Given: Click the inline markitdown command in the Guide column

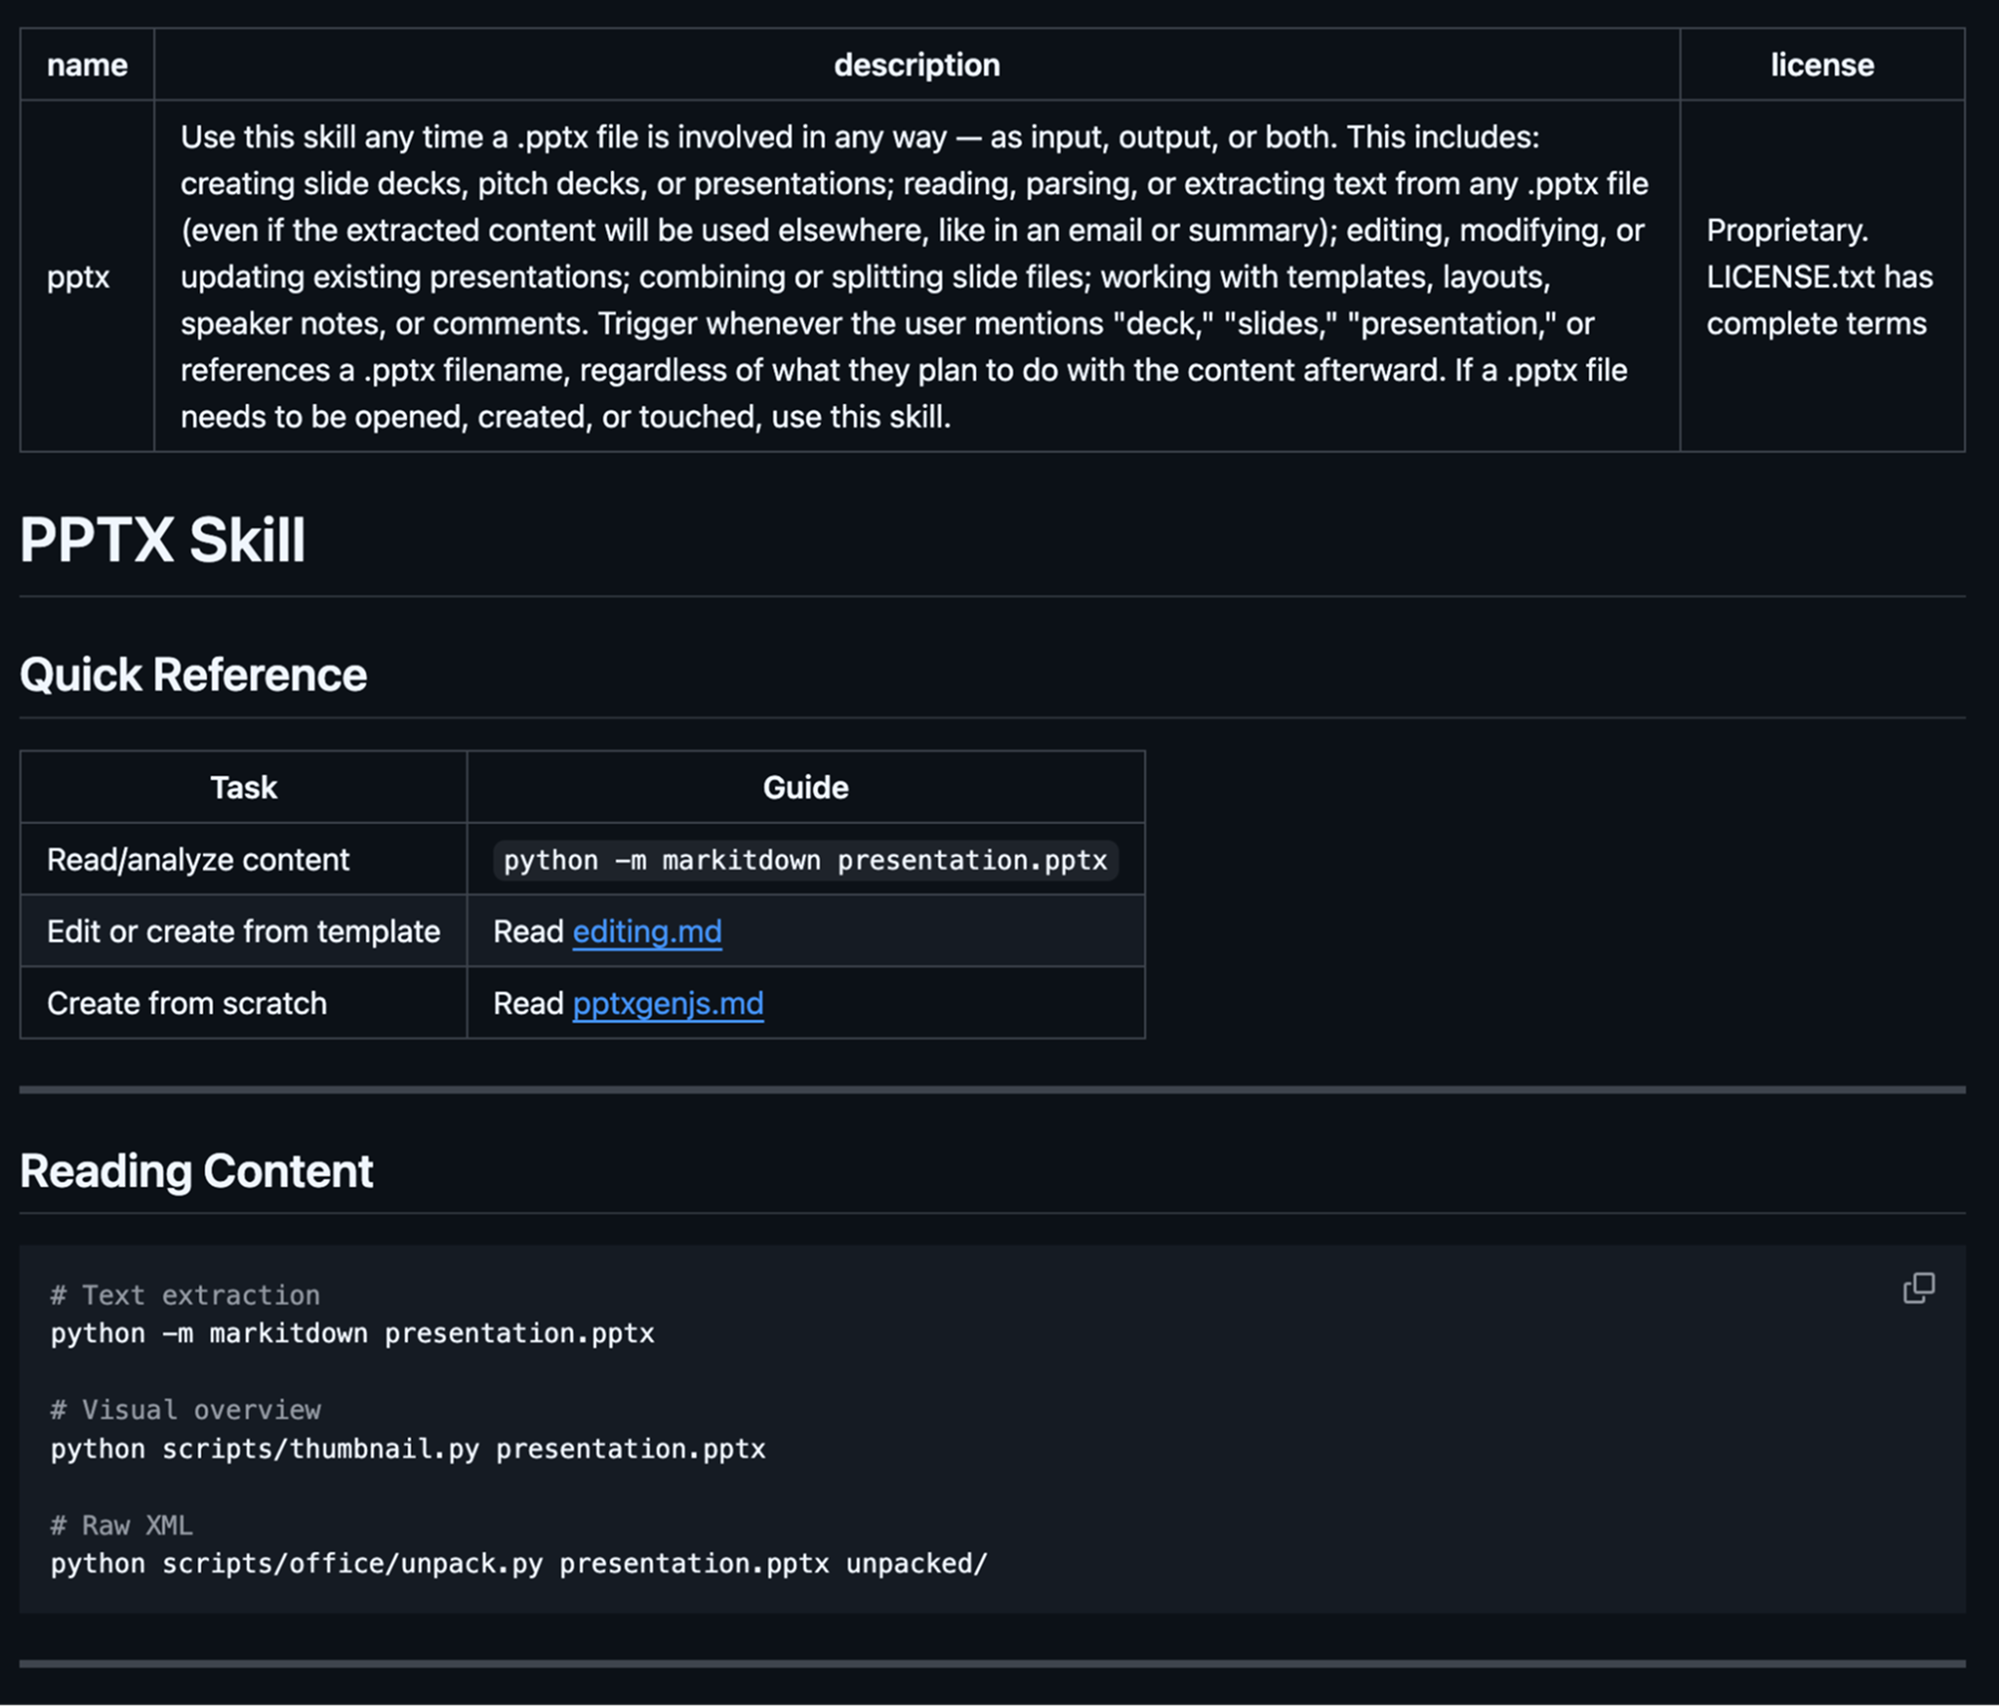Looking at the screenshot, I should 805,860.
